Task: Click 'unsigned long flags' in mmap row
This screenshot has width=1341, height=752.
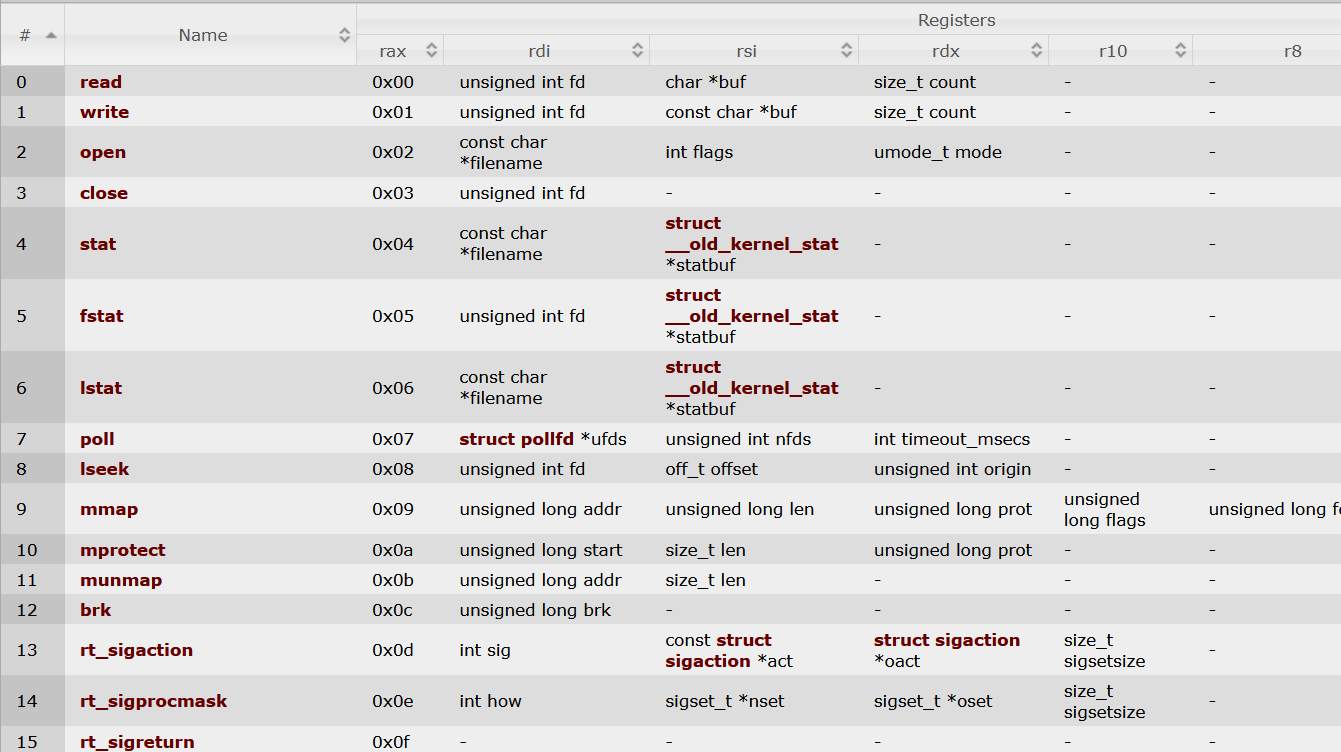Action: click(1105, 509)
